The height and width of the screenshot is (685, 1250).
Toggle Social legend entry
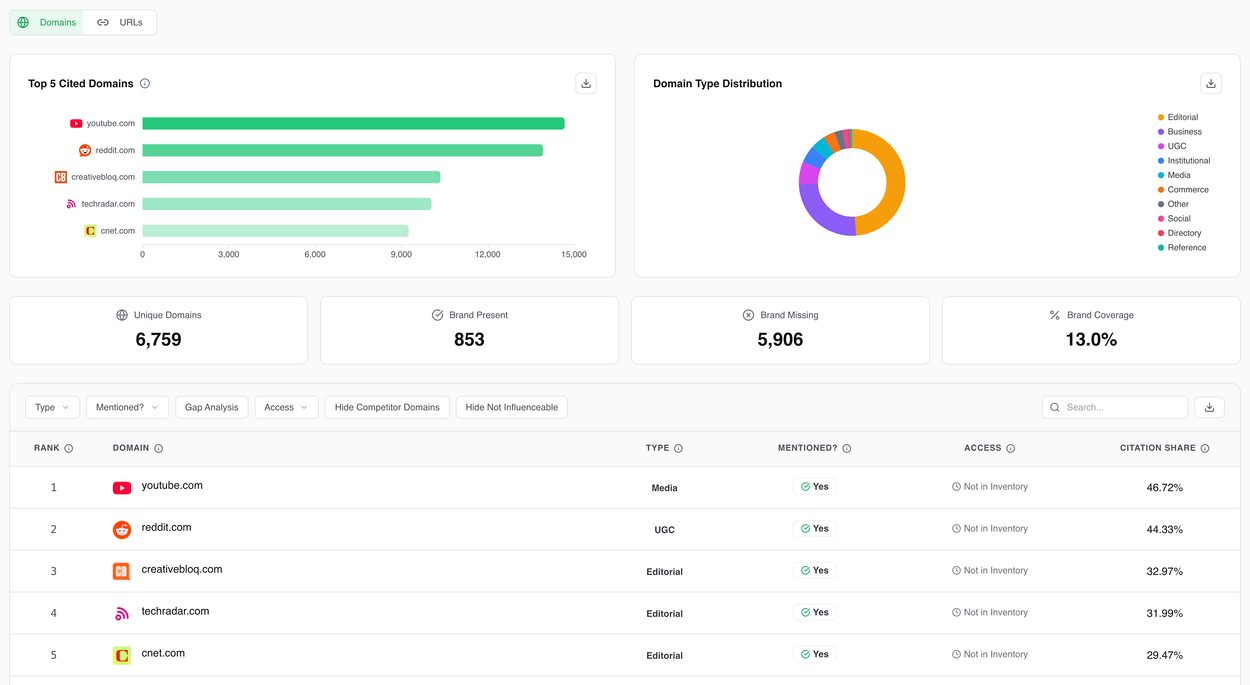[x=1174, y=218]
